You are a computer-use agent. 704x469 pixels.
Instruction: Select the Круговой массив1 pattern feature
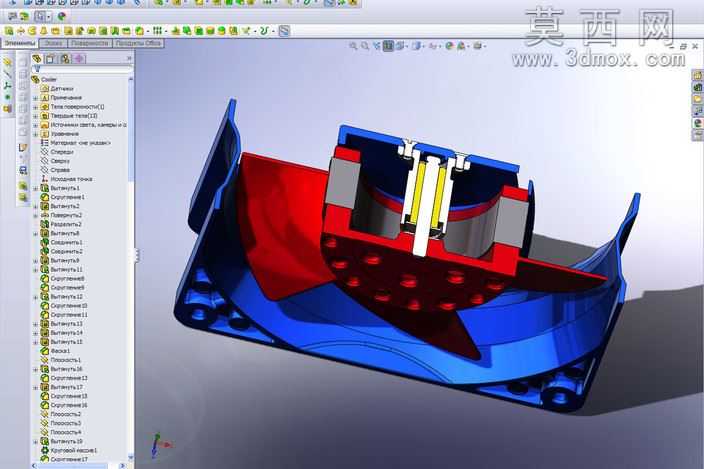pyautogui.click(x=69, y=450)
